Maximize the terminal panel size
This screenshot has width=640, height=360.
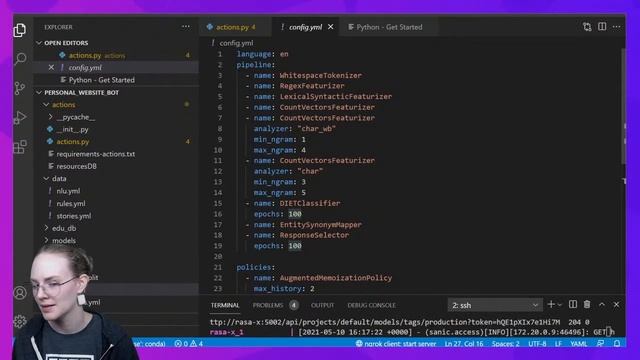click(602, 304)
